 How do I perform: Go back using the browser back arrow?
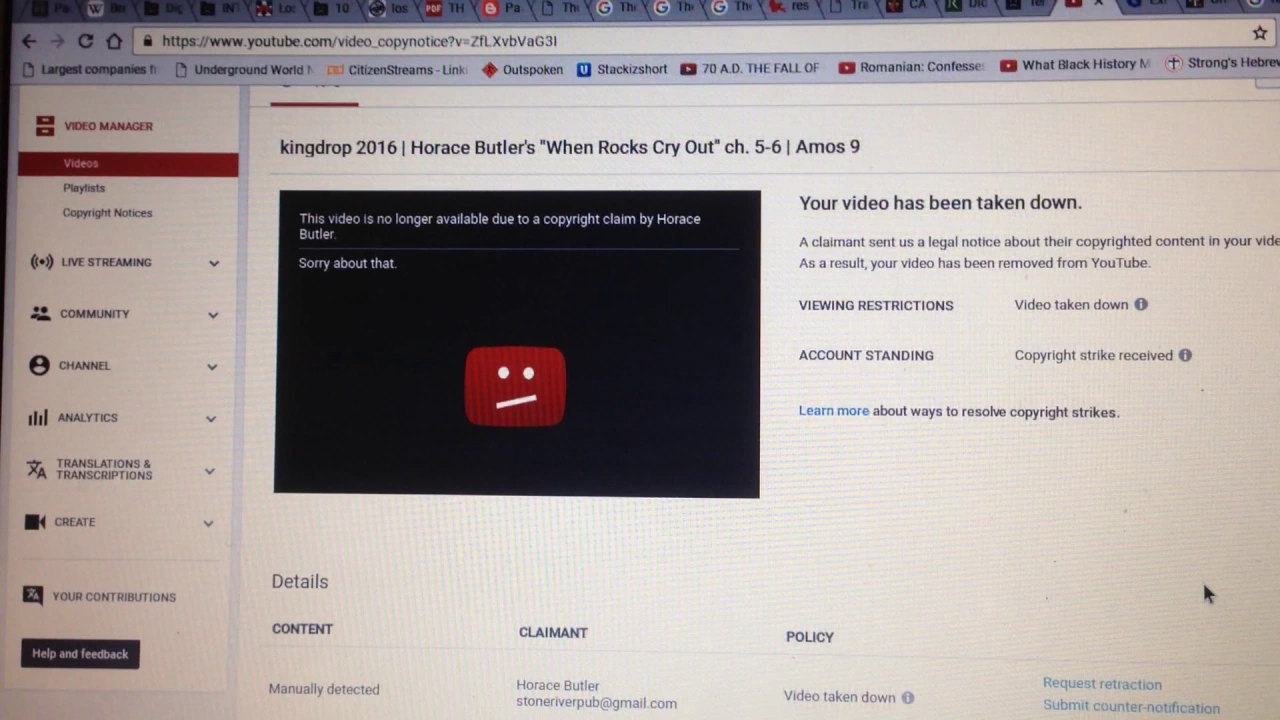28,41
